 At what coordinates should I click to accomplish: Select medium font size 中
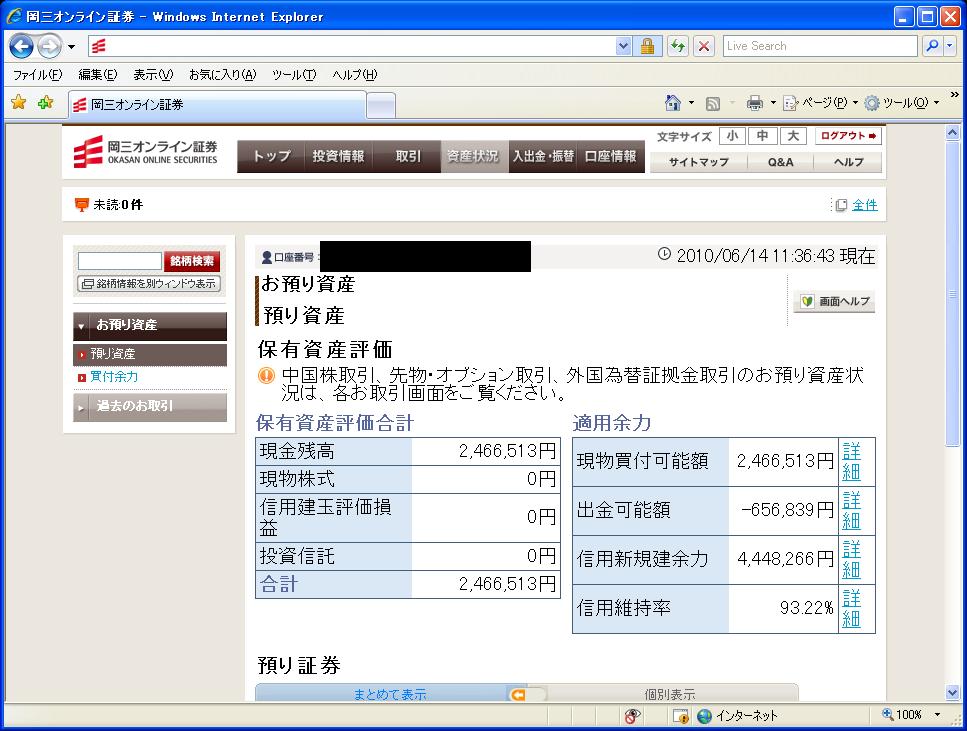click(x=762, y=136)
